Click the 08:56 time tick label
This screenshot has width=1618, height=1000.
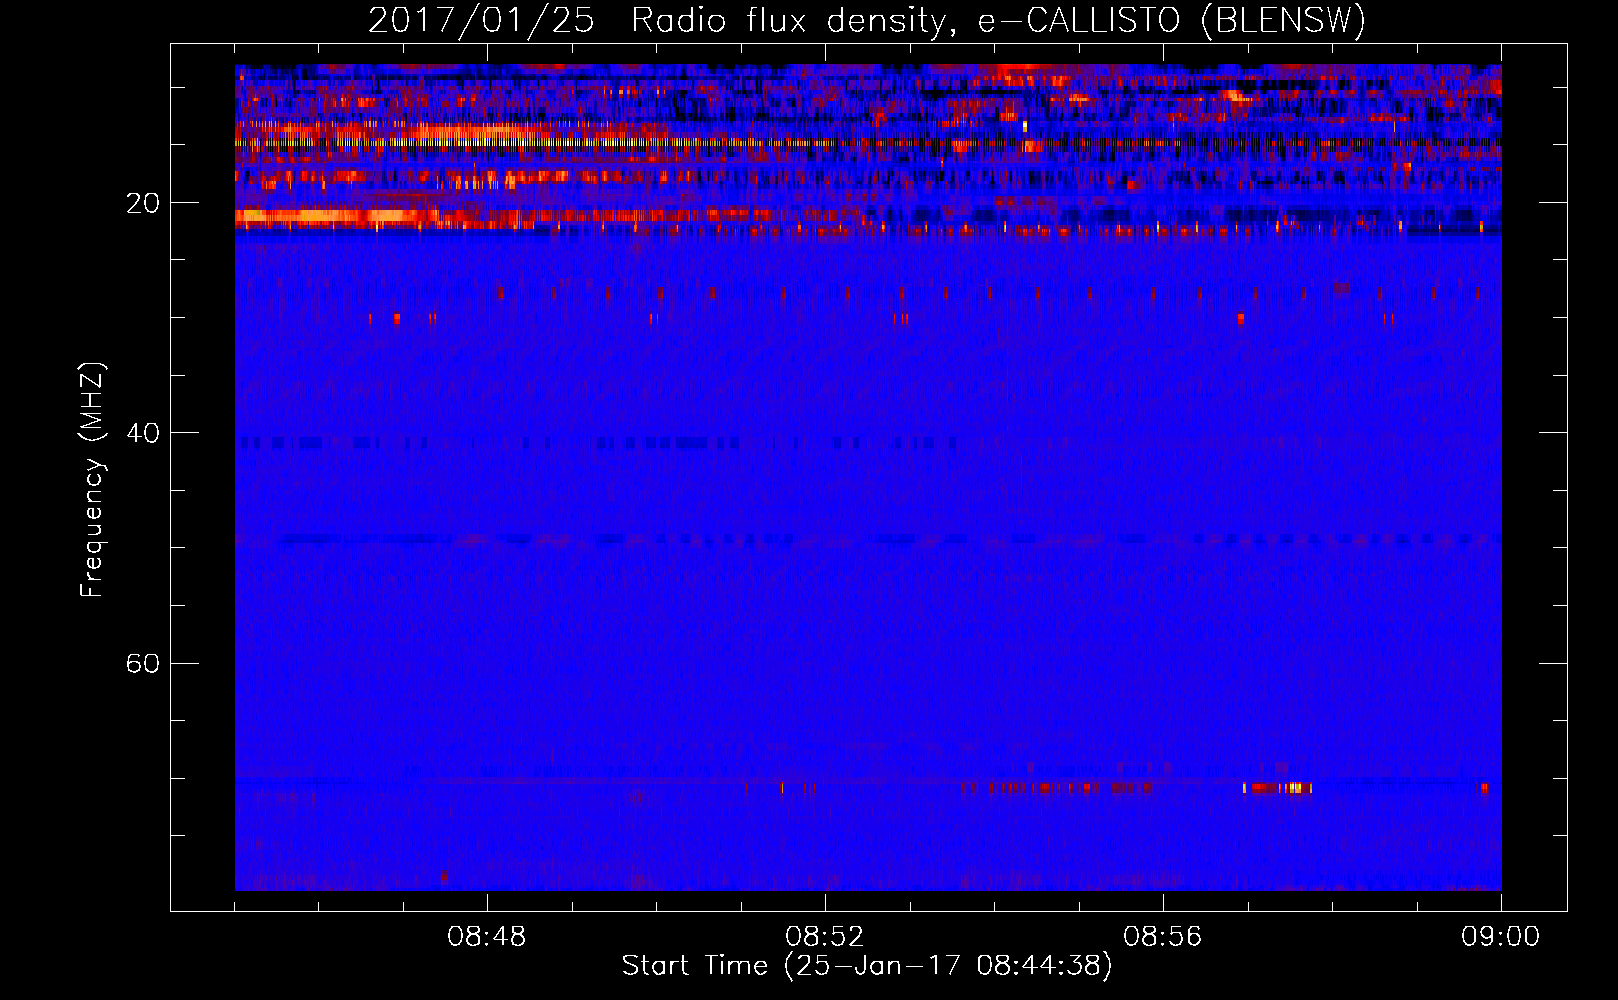coord(1163,937)
